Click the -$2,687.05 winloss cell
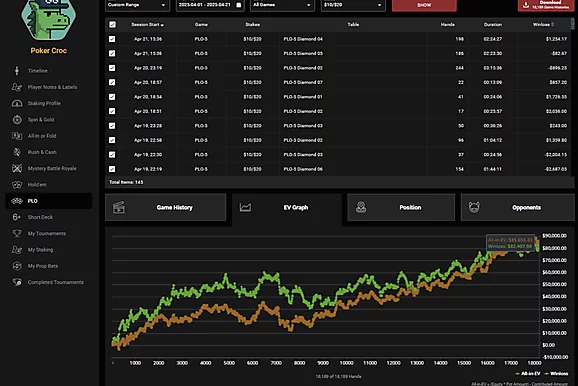The width and height of the screenshot is (578, 386). click(x=556, y=169)
